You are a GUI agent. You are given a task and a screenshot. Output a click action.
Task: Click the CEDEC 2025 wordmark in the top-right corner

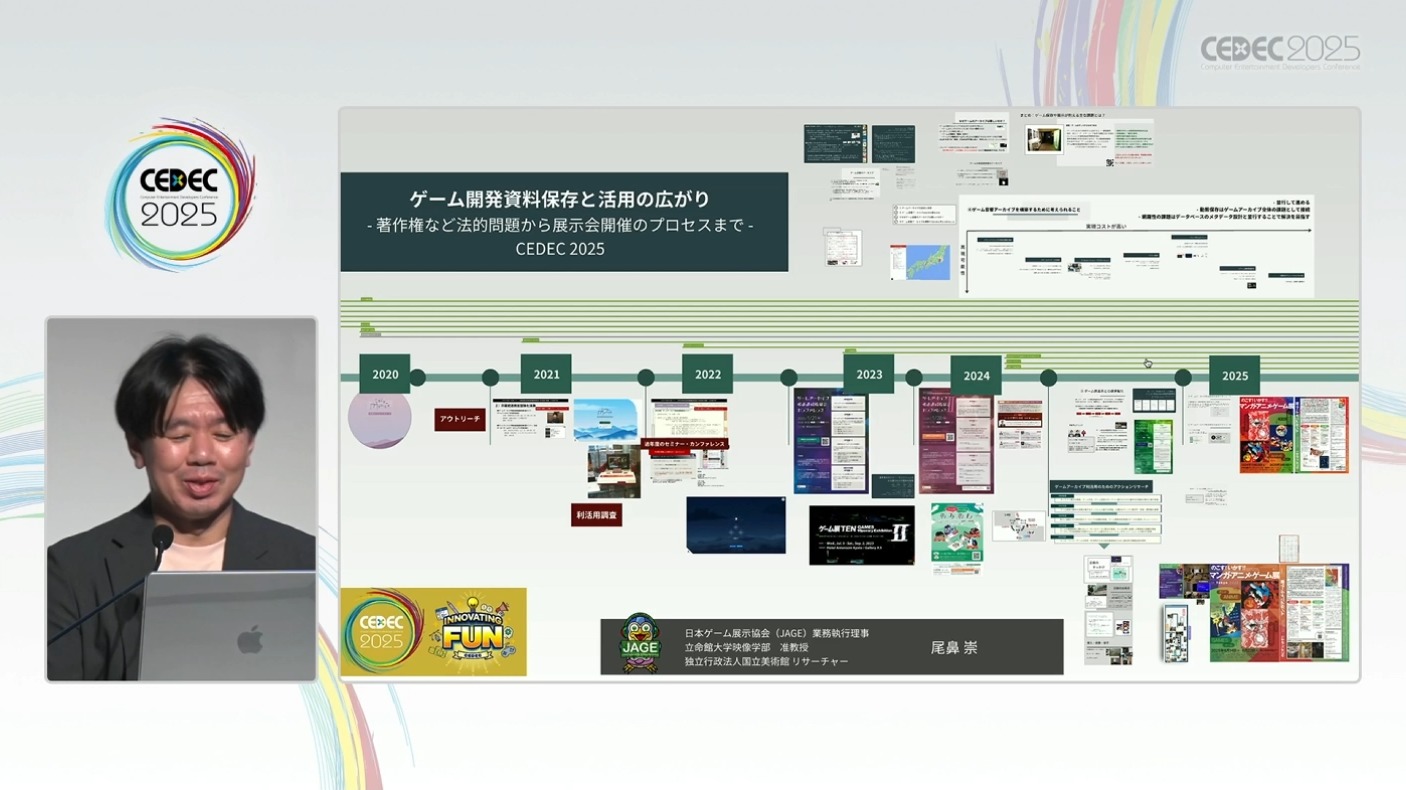[x=1280, y=51]
